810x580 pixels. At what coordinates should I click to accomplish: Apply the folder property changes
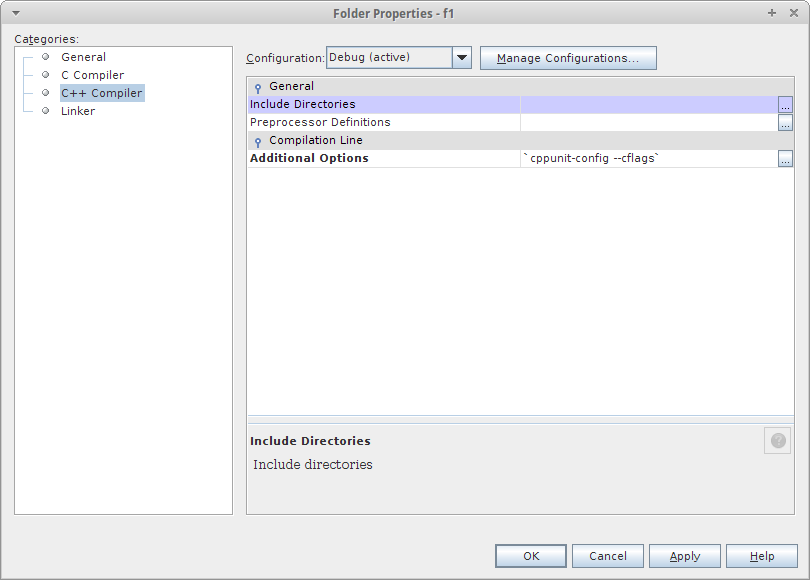[x=684, y=556]
